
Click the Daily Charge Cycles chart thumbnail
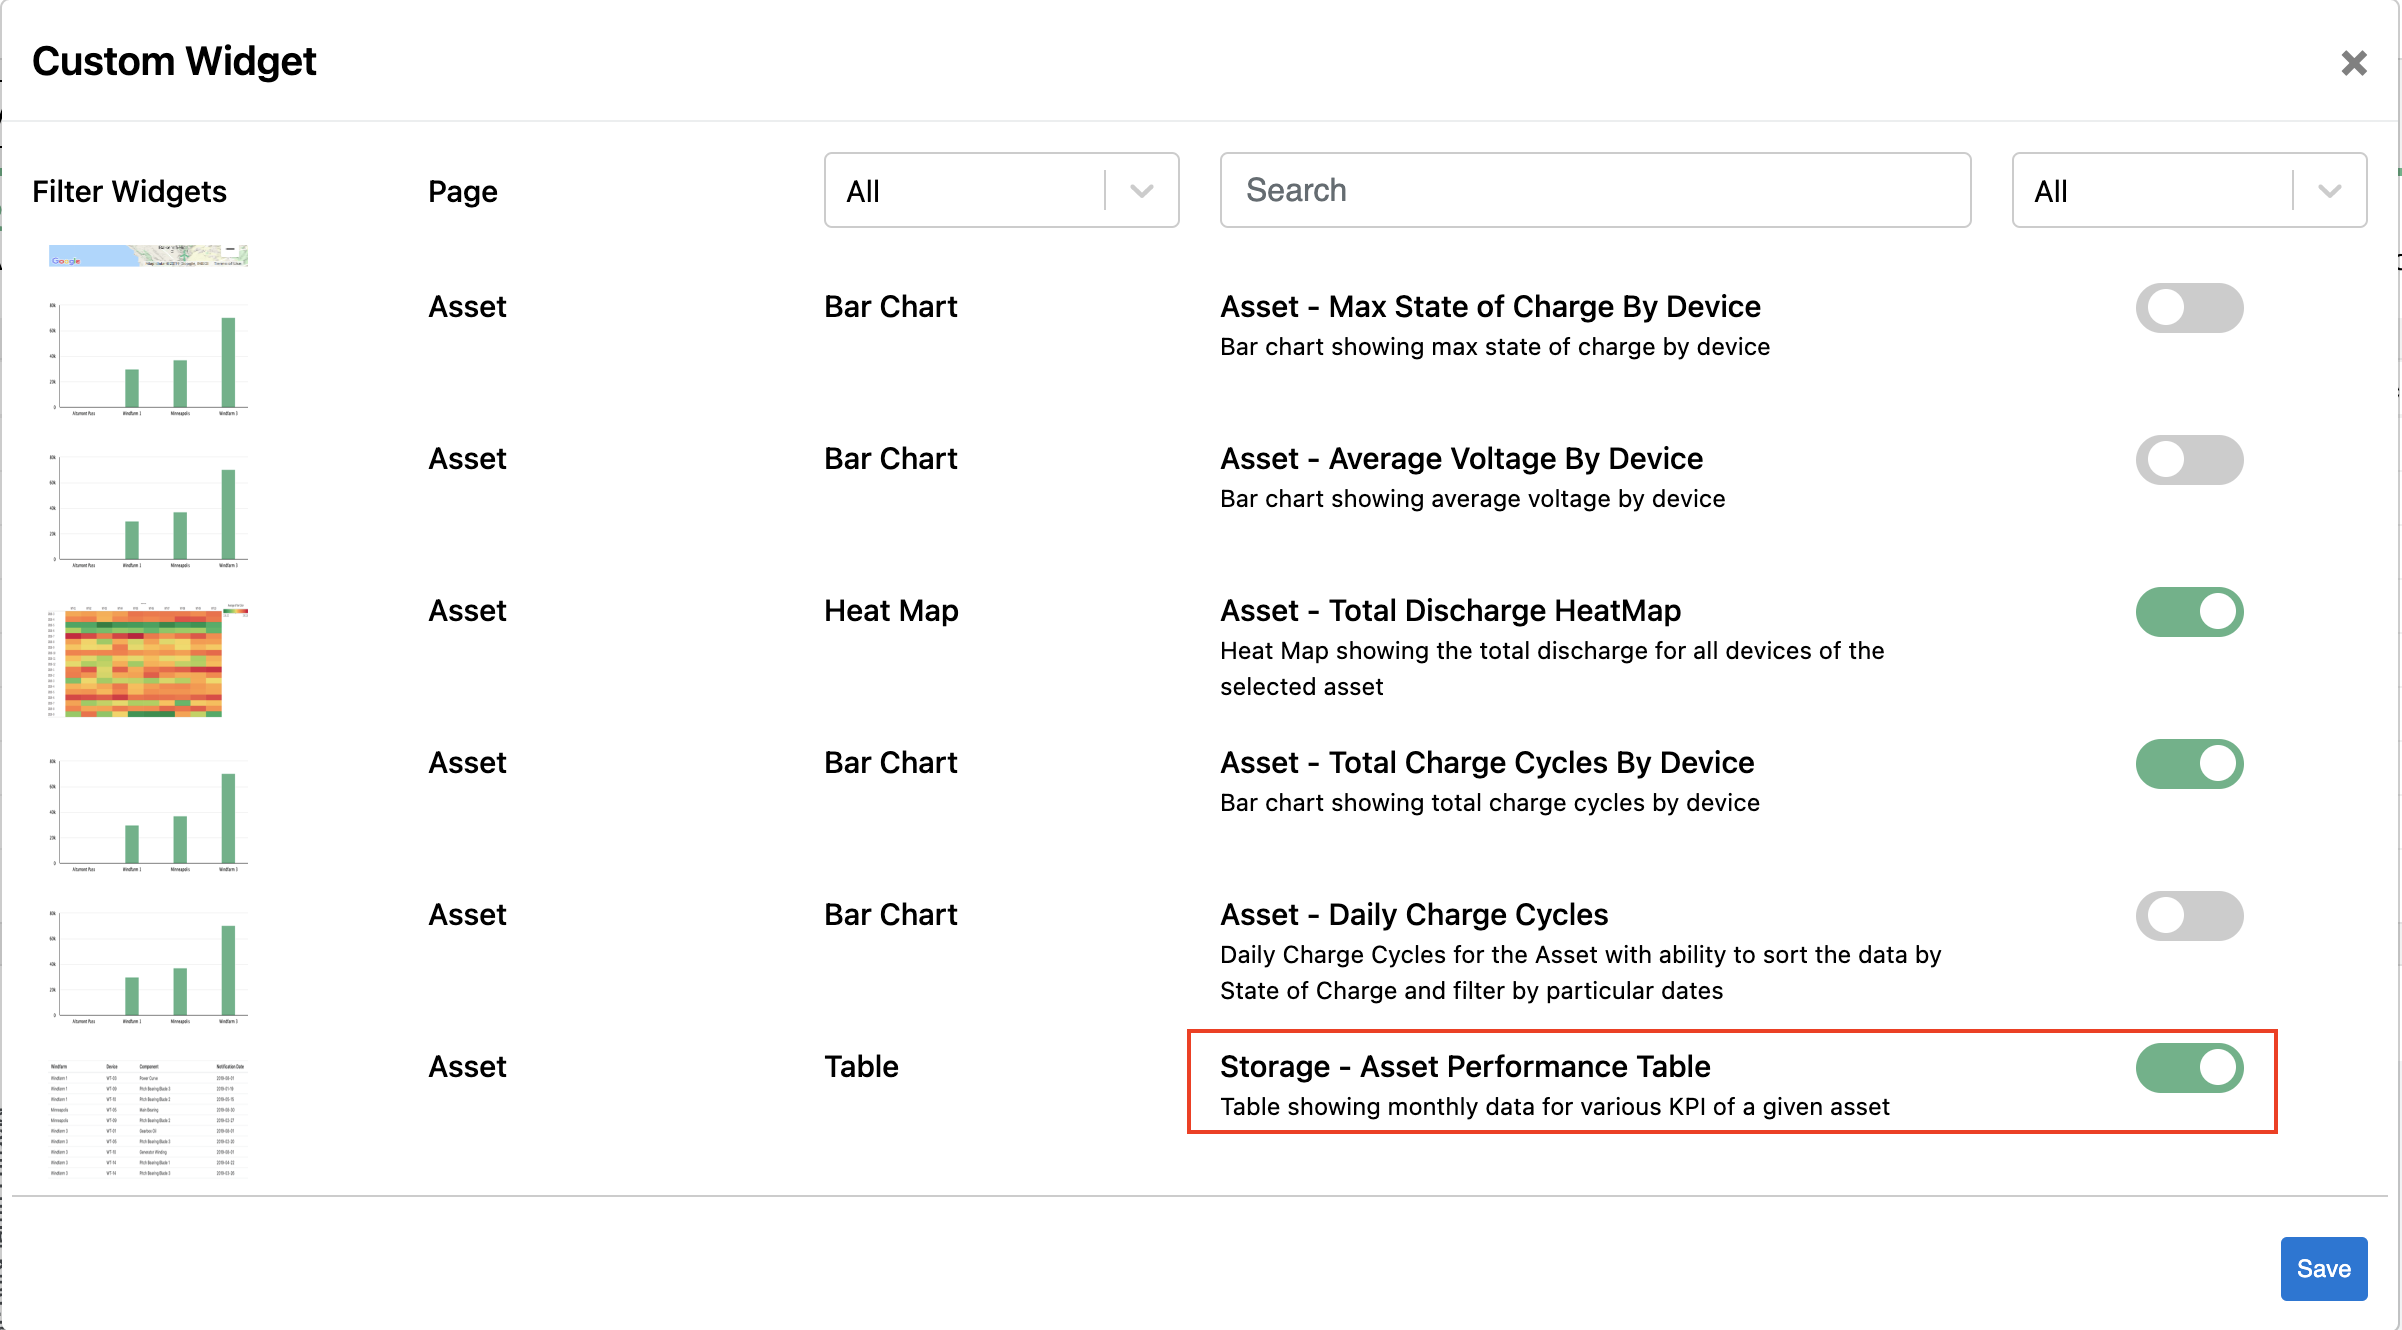click(148, 966)
